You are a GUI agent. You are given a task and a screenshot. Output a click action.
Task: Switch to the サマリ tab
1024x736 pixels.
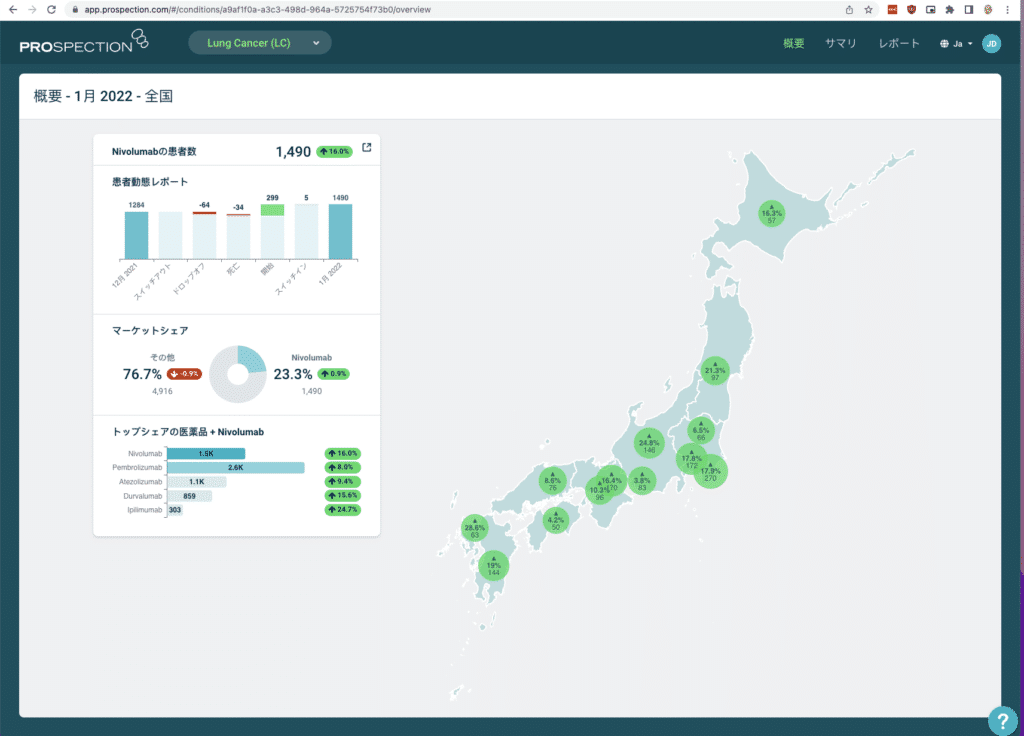[x=840, y=44]
